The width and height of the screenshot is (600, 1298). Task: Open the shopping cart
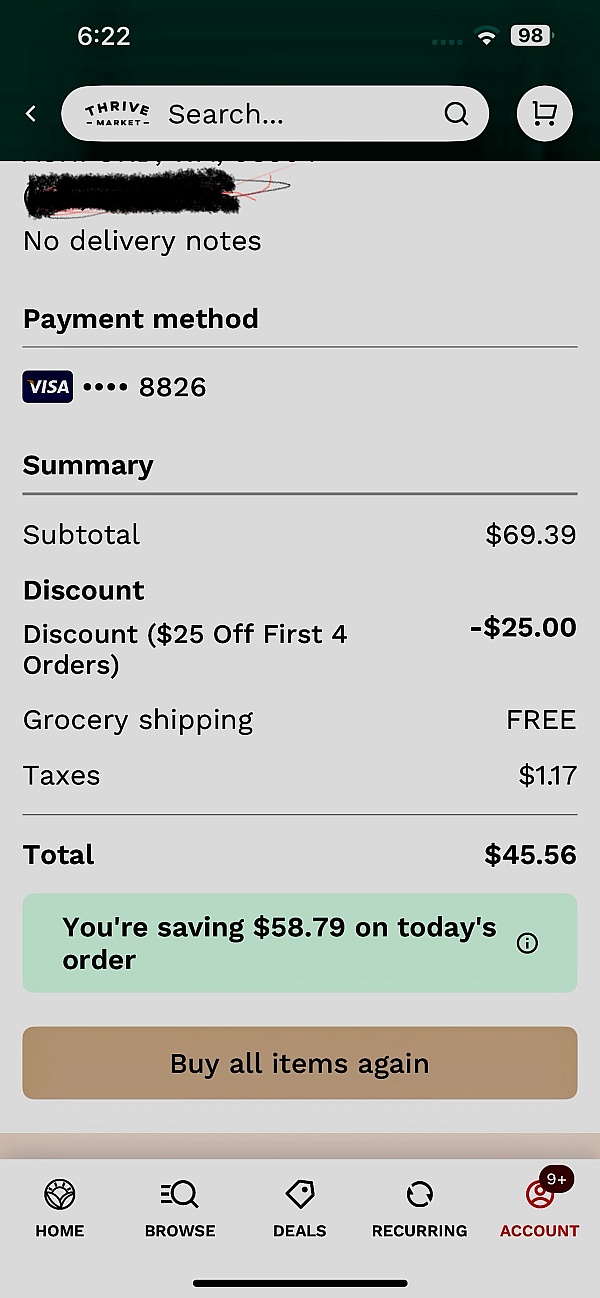[544, 114]
